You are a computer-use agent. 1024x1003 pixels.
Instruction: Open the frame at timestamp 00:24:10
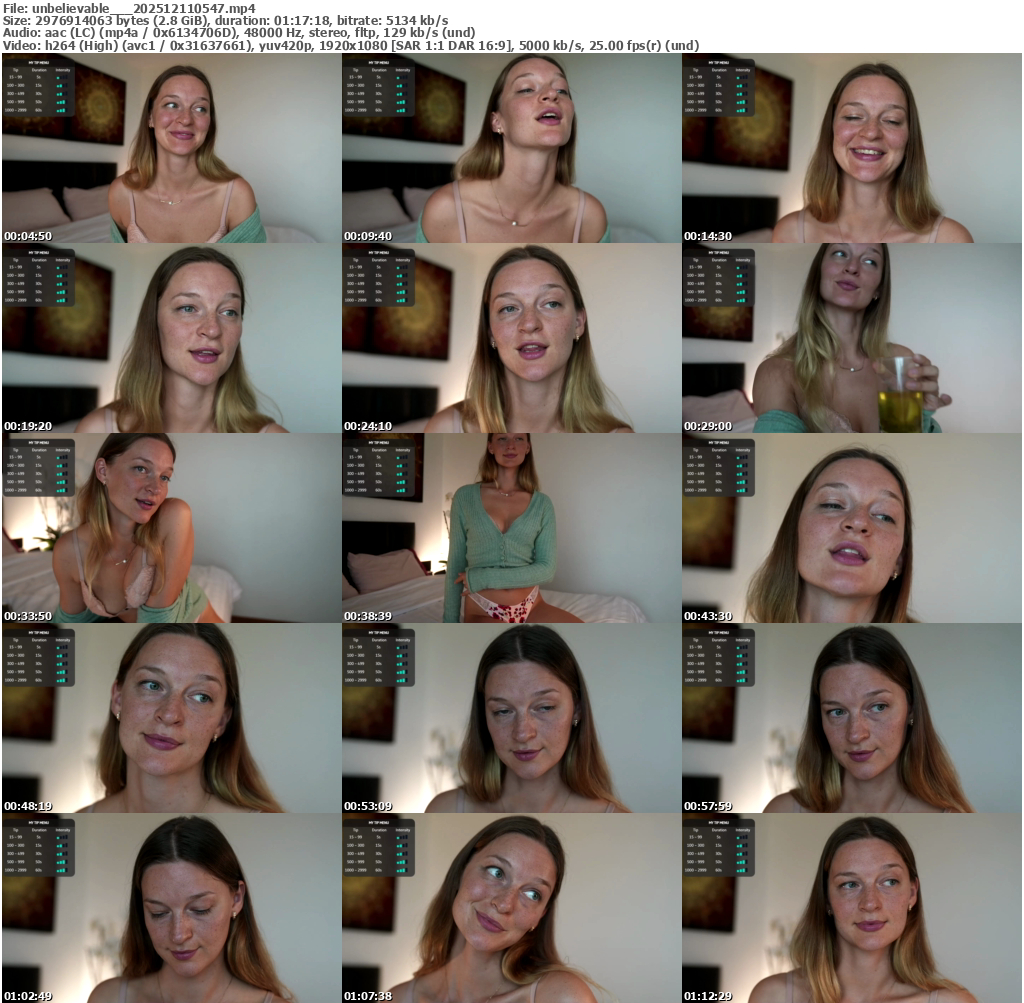511,338
